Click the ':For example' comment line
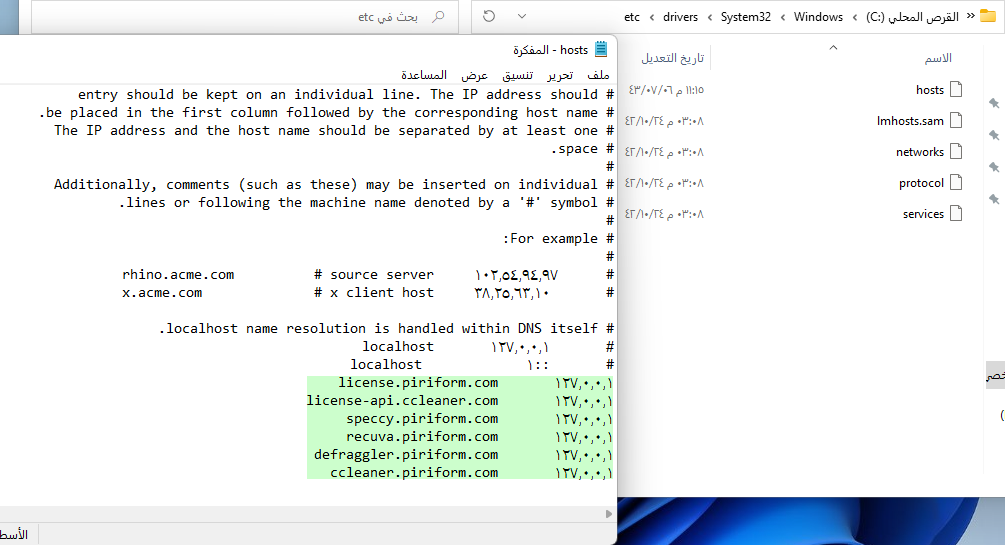 point(558,239)
